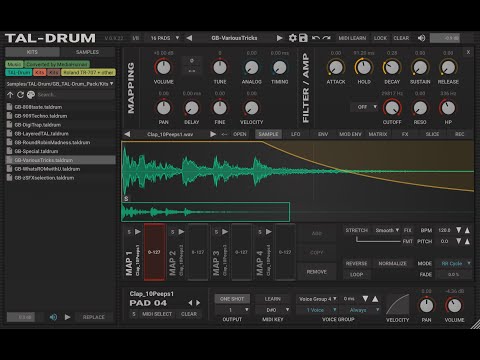Save preset with the floppy disk icon
The width and height of the screenshot is (480, 360).
pyautogui.click(x=303, y=38)
